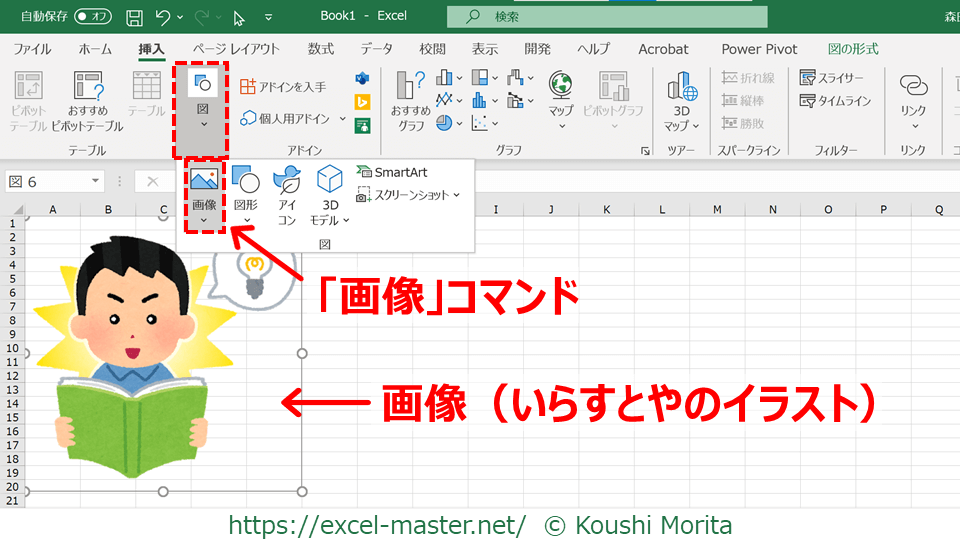This screenshot has height=540, width=960.
Task: Select column header K
Action: pyautogui.click(x=608, y=210)
